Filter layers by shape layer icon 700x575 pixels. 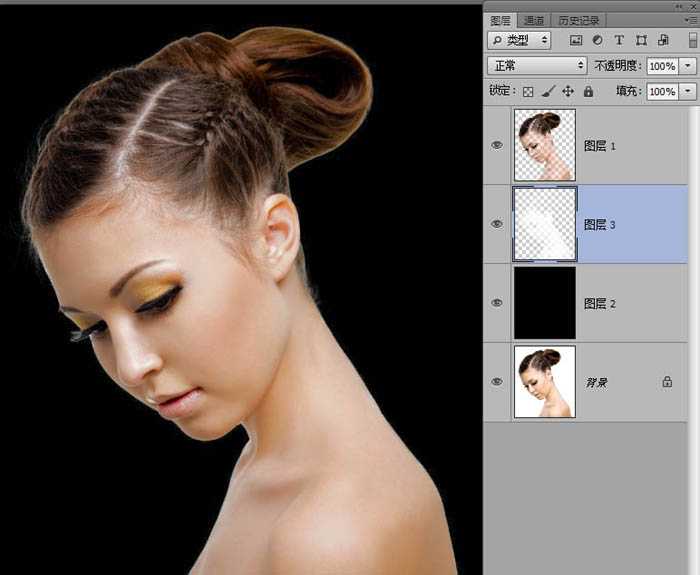tap(641, 40)
